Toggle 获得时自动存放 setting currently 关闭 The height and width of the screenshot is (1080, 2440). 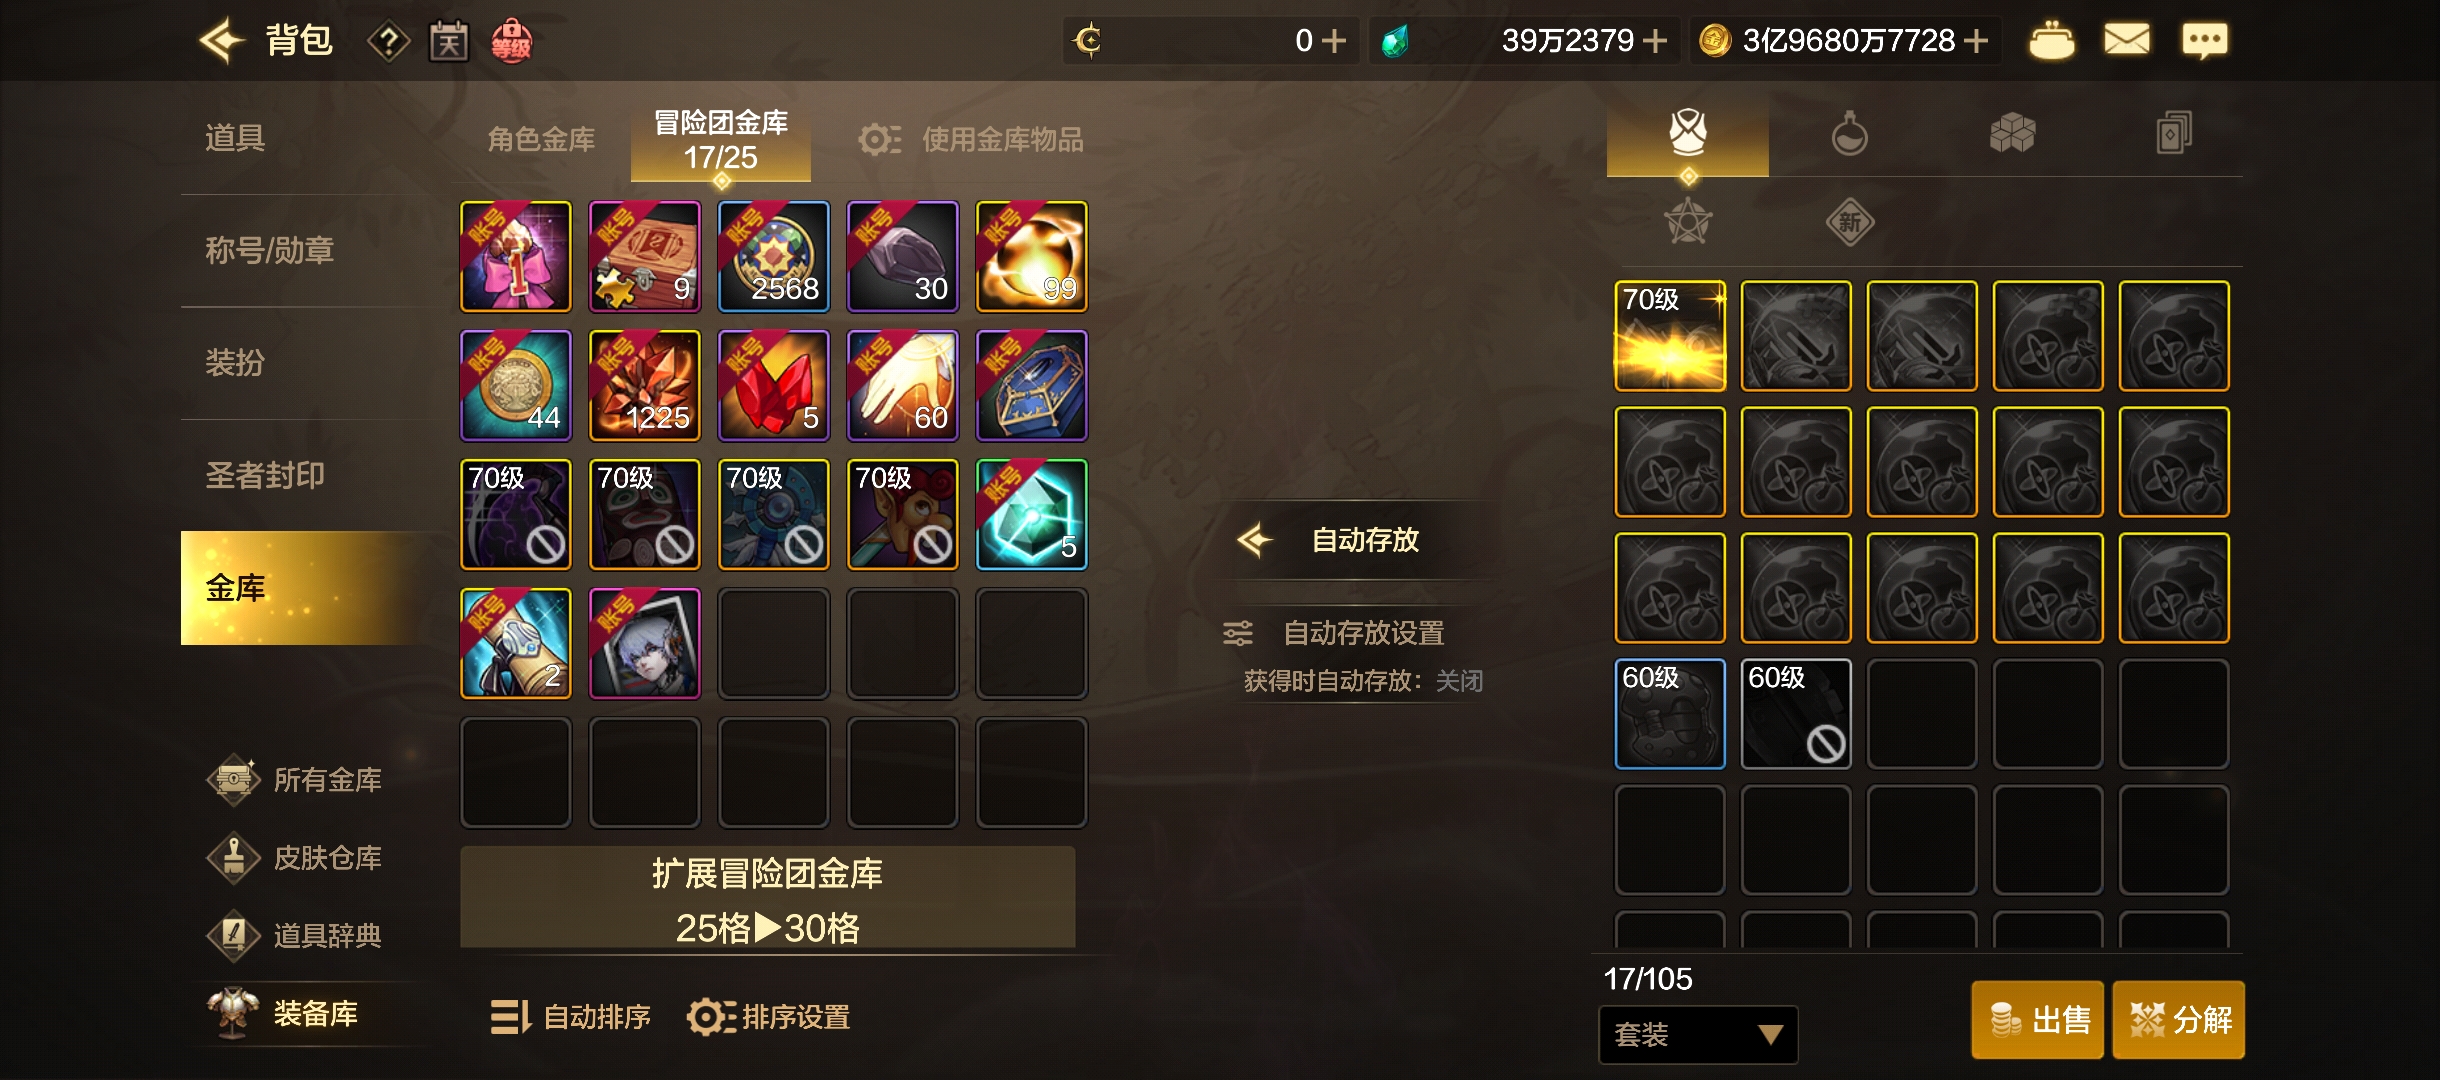pyautogui.click(x=1363, y=681)
